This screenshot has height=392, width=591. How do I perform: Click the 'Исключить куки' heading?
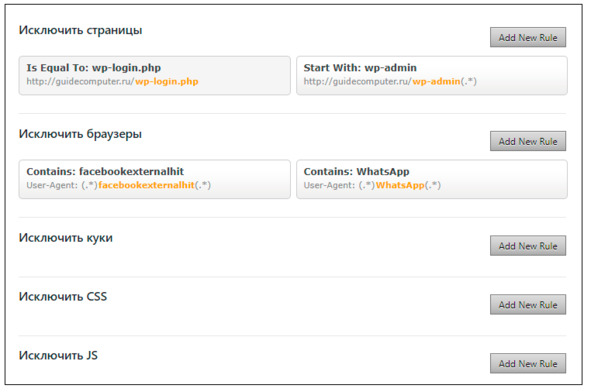(x=66, y=238)
